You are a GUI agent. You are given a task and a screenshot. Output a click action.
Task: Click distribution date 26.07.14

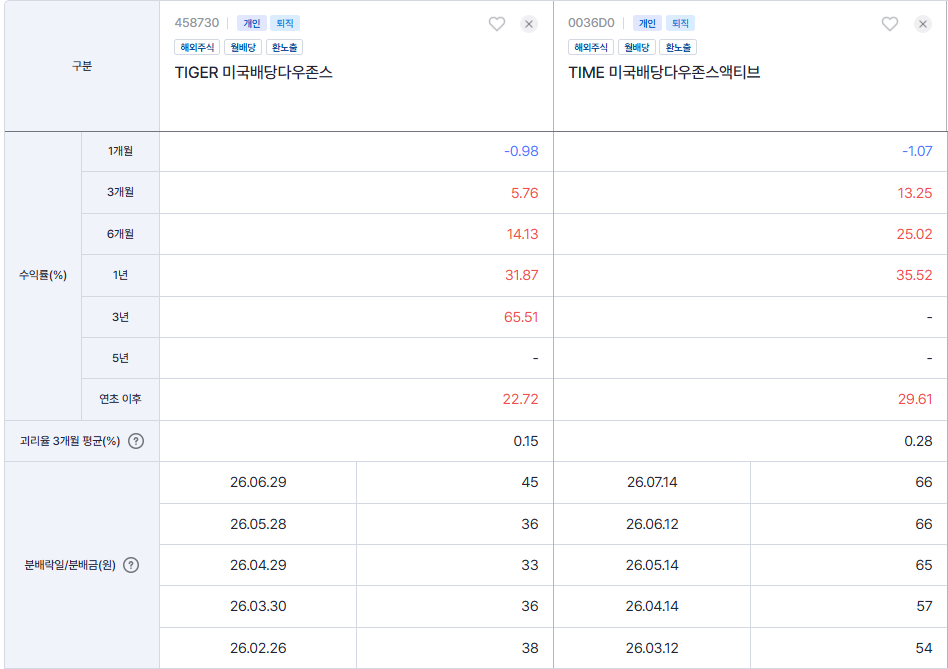pos(652,482)
